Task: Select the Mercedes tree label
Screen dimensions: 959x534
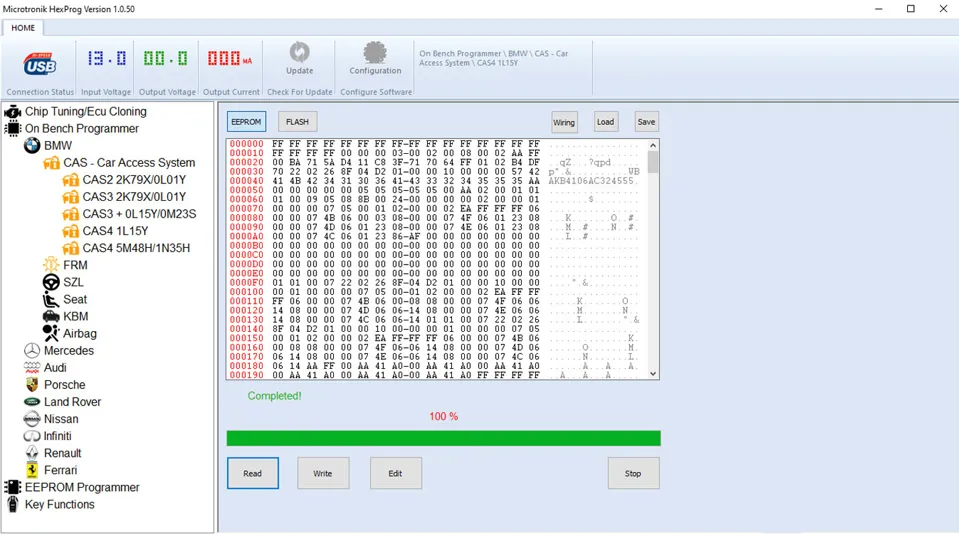Action: click(68, 350)
